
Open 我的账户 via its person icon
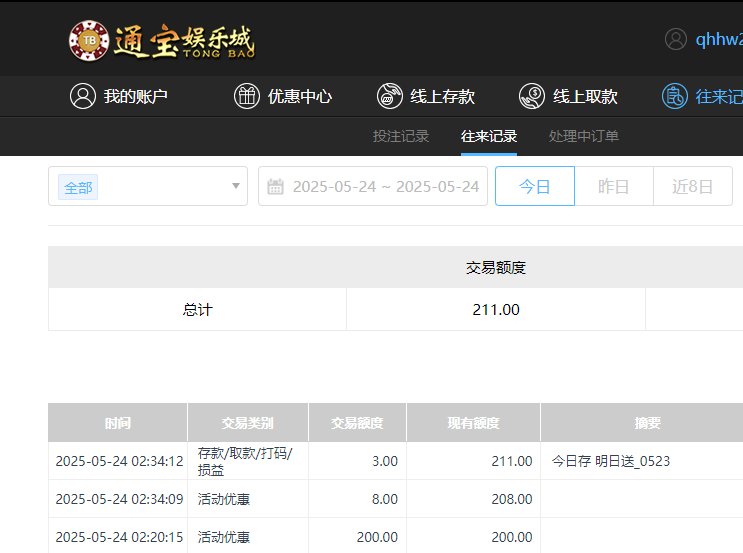click(82, 96)
